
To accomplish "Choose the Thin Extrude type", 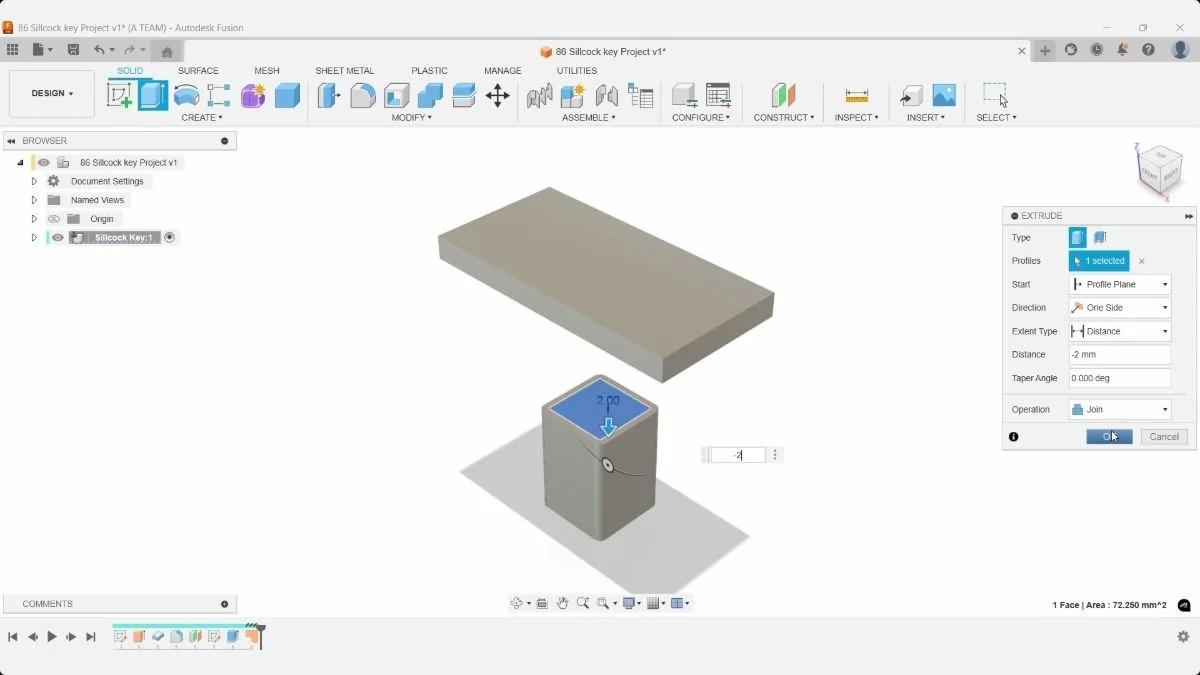I will [x=1100, y=238].
